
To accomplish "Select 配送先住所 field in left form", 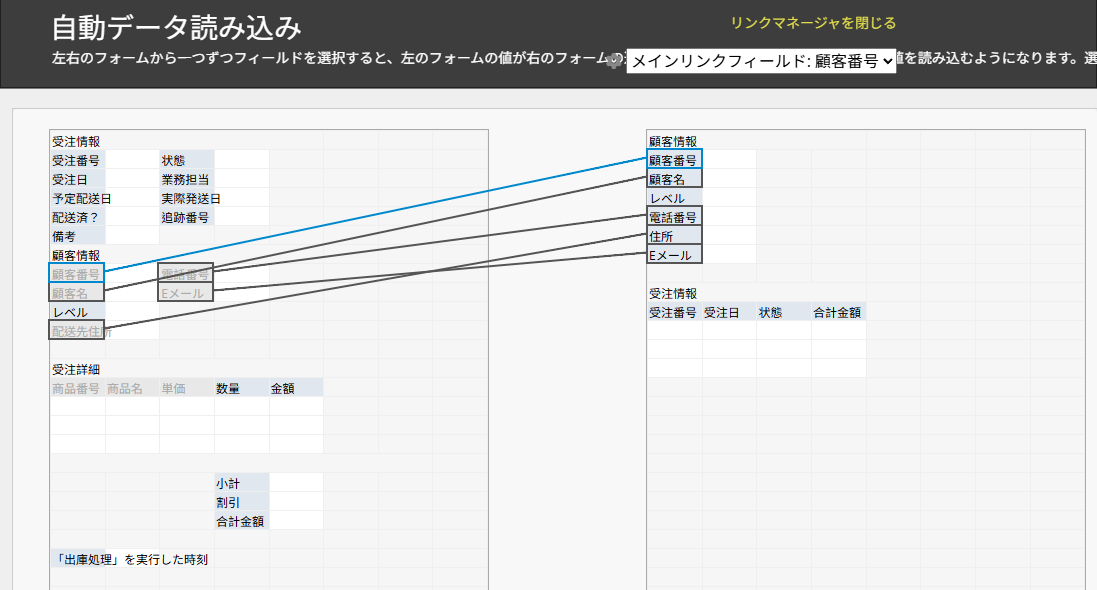I will pyautogui.click(x=77, y=331).
